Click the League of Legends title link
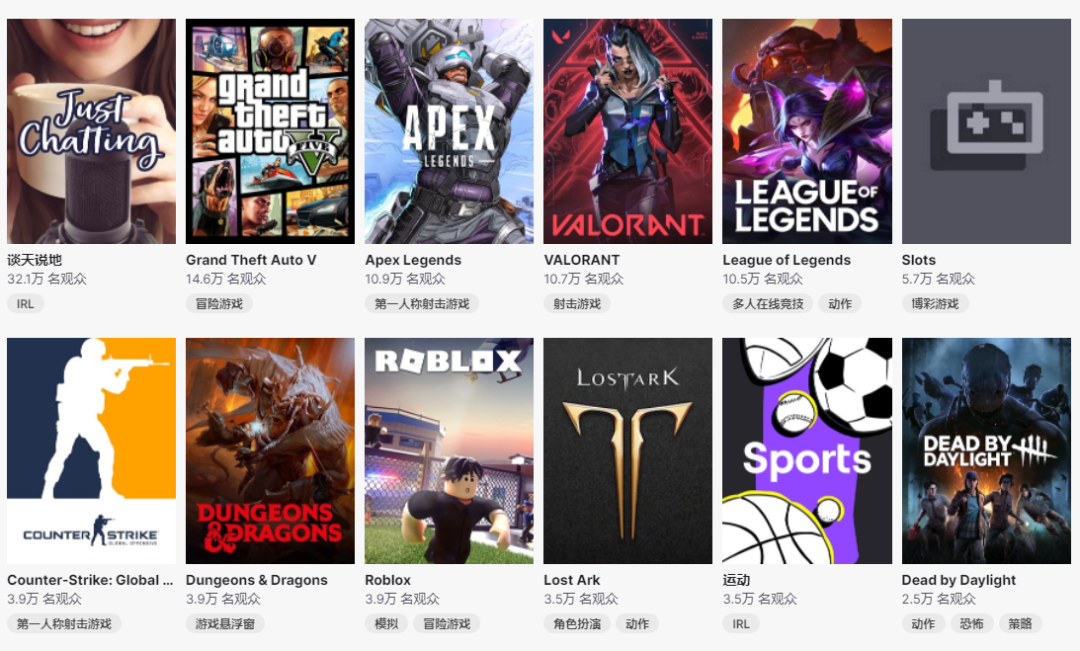Viewport: 1080px width, 651px height. pyautogui.click(x=787, y=260)
